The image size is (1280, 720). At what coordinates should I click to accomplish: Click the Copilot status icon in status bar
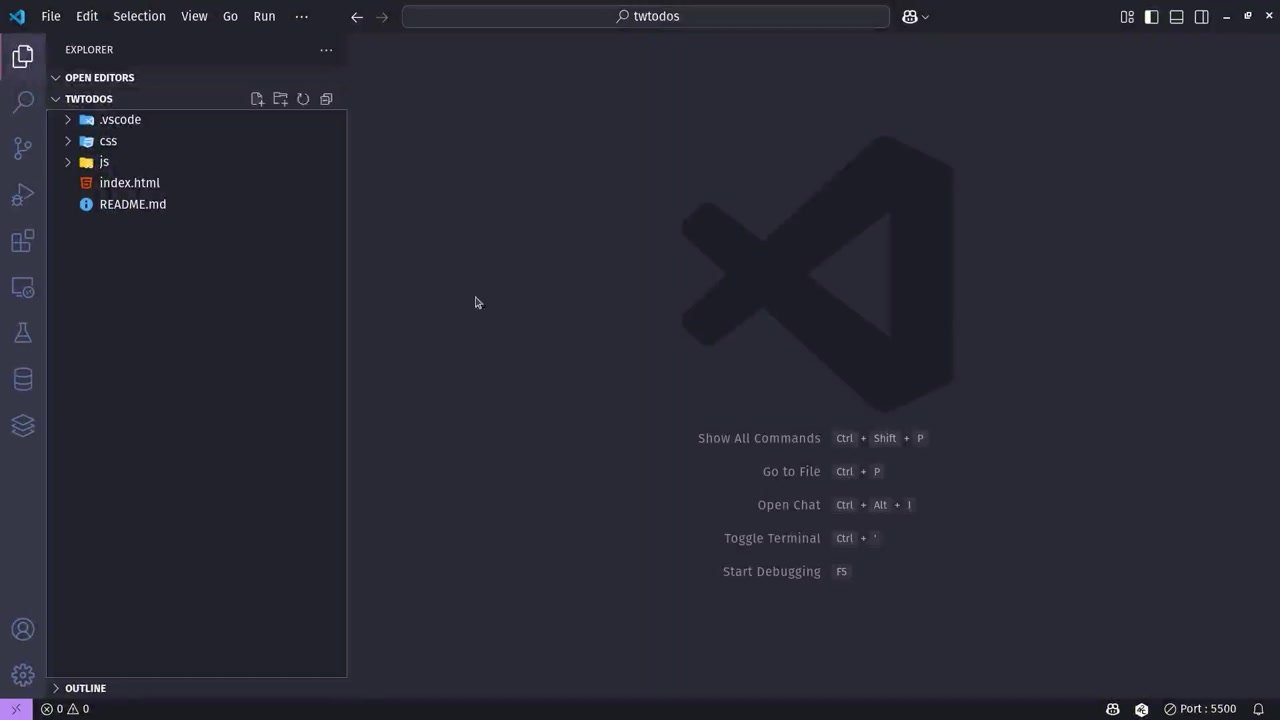[x=1113, y=709]
